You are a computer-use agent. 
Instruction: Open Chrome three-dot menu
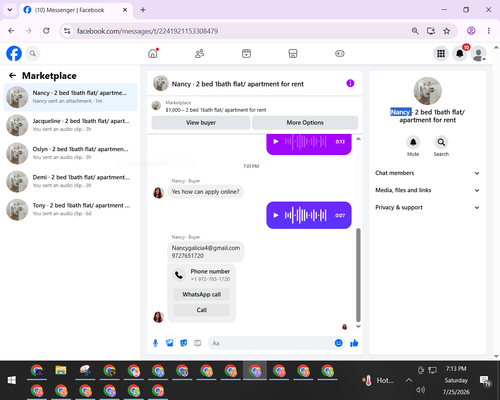(x=489, y=31)
